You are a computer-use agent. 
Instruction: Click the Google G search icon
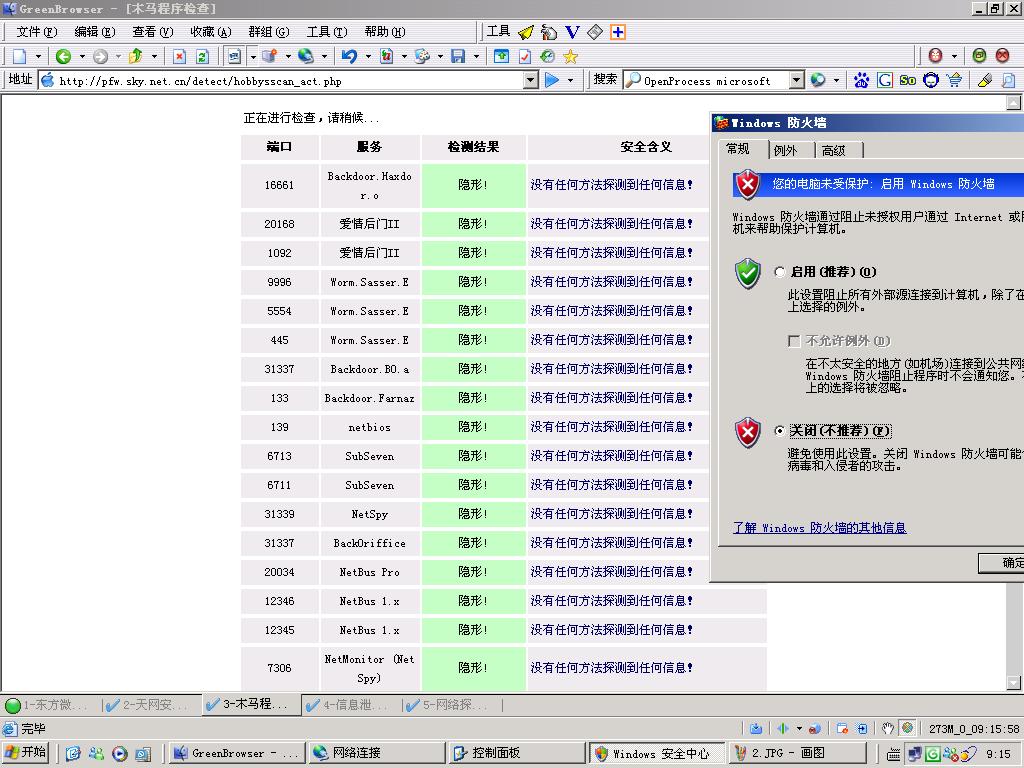pyautogui.click(x=885, y=80)
